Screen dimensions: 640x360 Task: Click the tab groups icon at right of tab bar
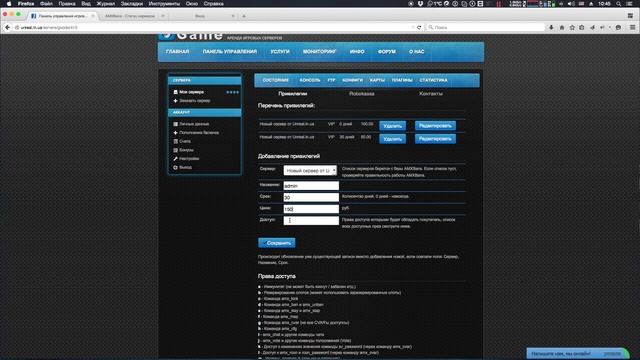tap(630, 16)
